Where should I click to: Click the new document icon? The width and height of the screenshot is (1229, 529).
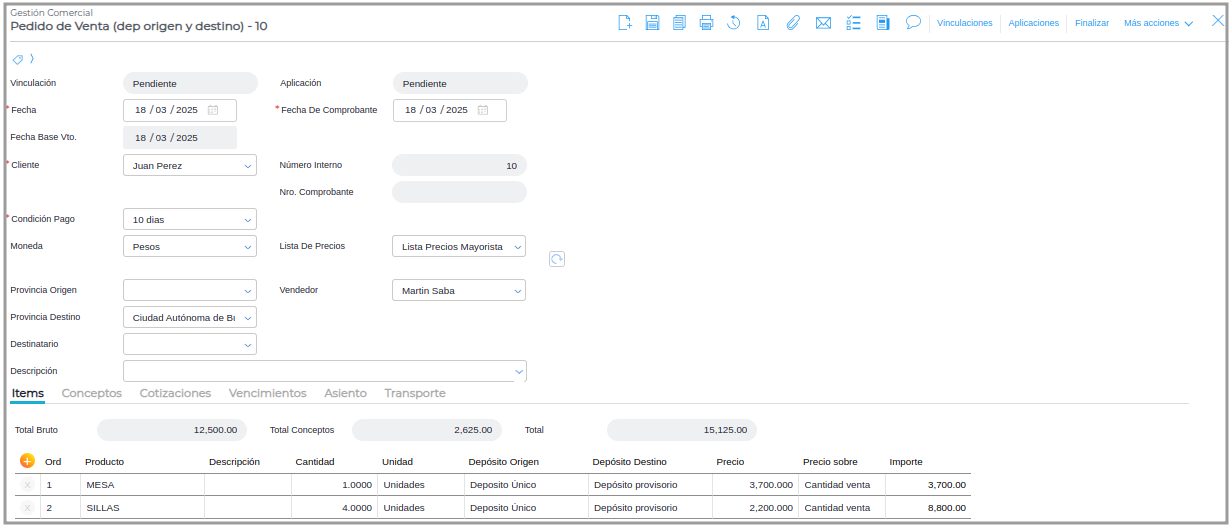(625, 23)
